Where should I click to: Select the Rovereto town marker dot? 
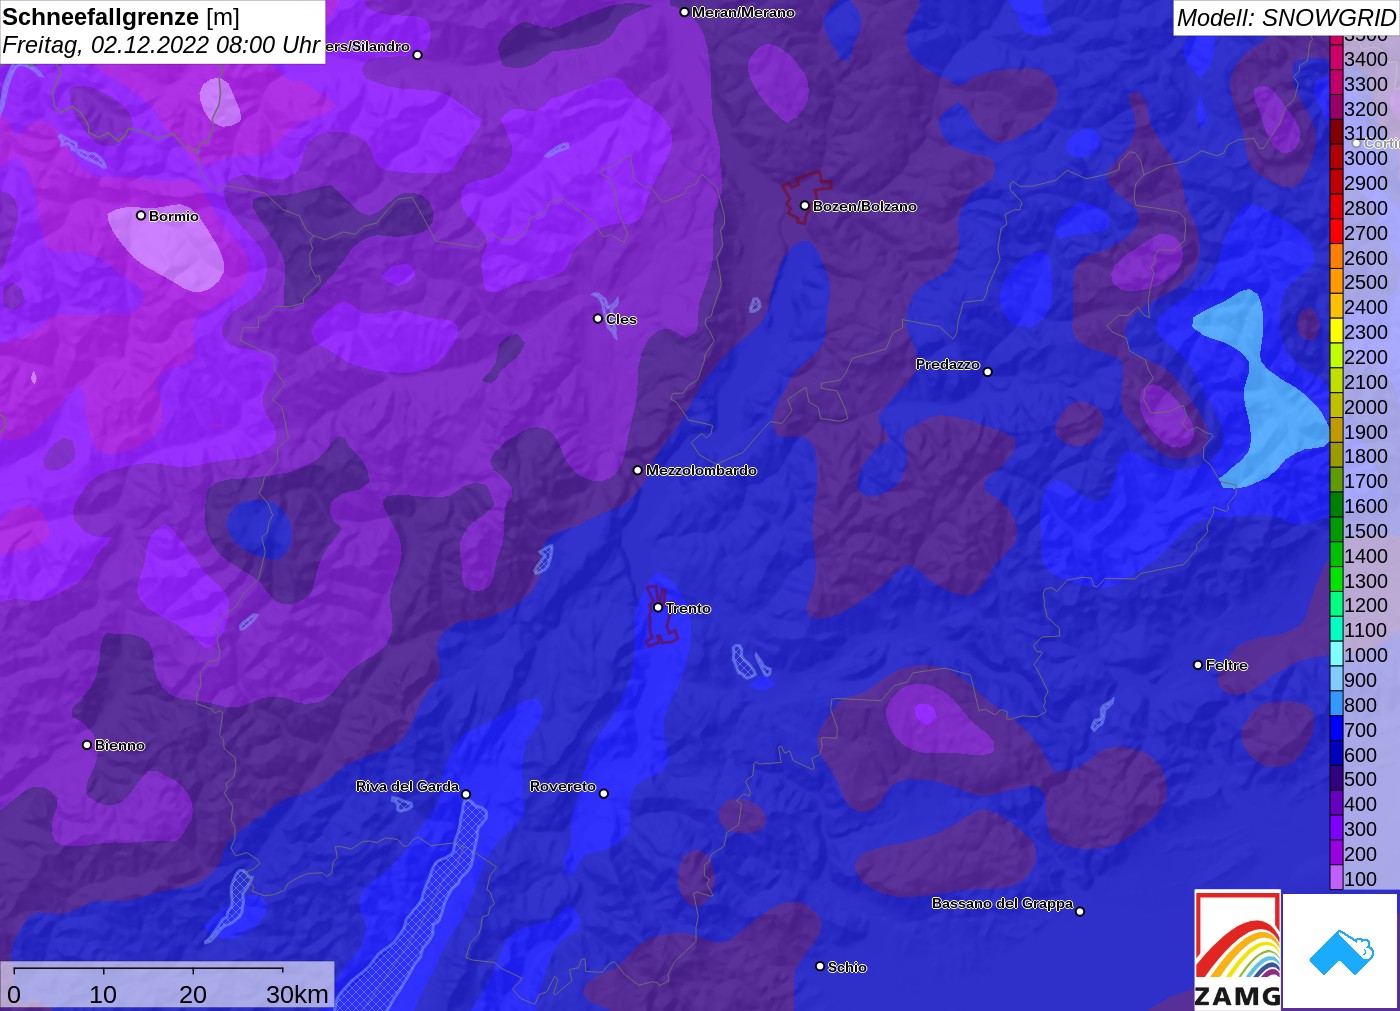(x=603, y=793)
